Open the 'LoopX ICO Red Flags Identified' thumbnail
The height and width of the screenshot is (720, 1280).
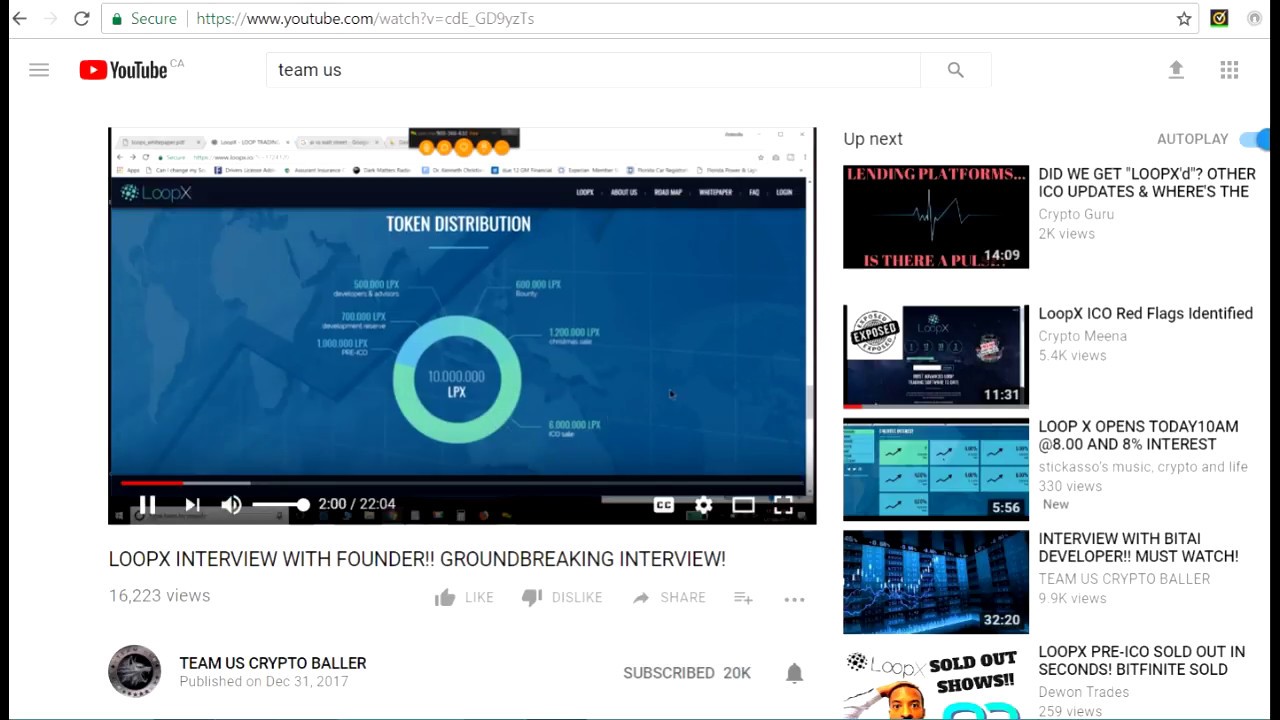pos(936,357)
